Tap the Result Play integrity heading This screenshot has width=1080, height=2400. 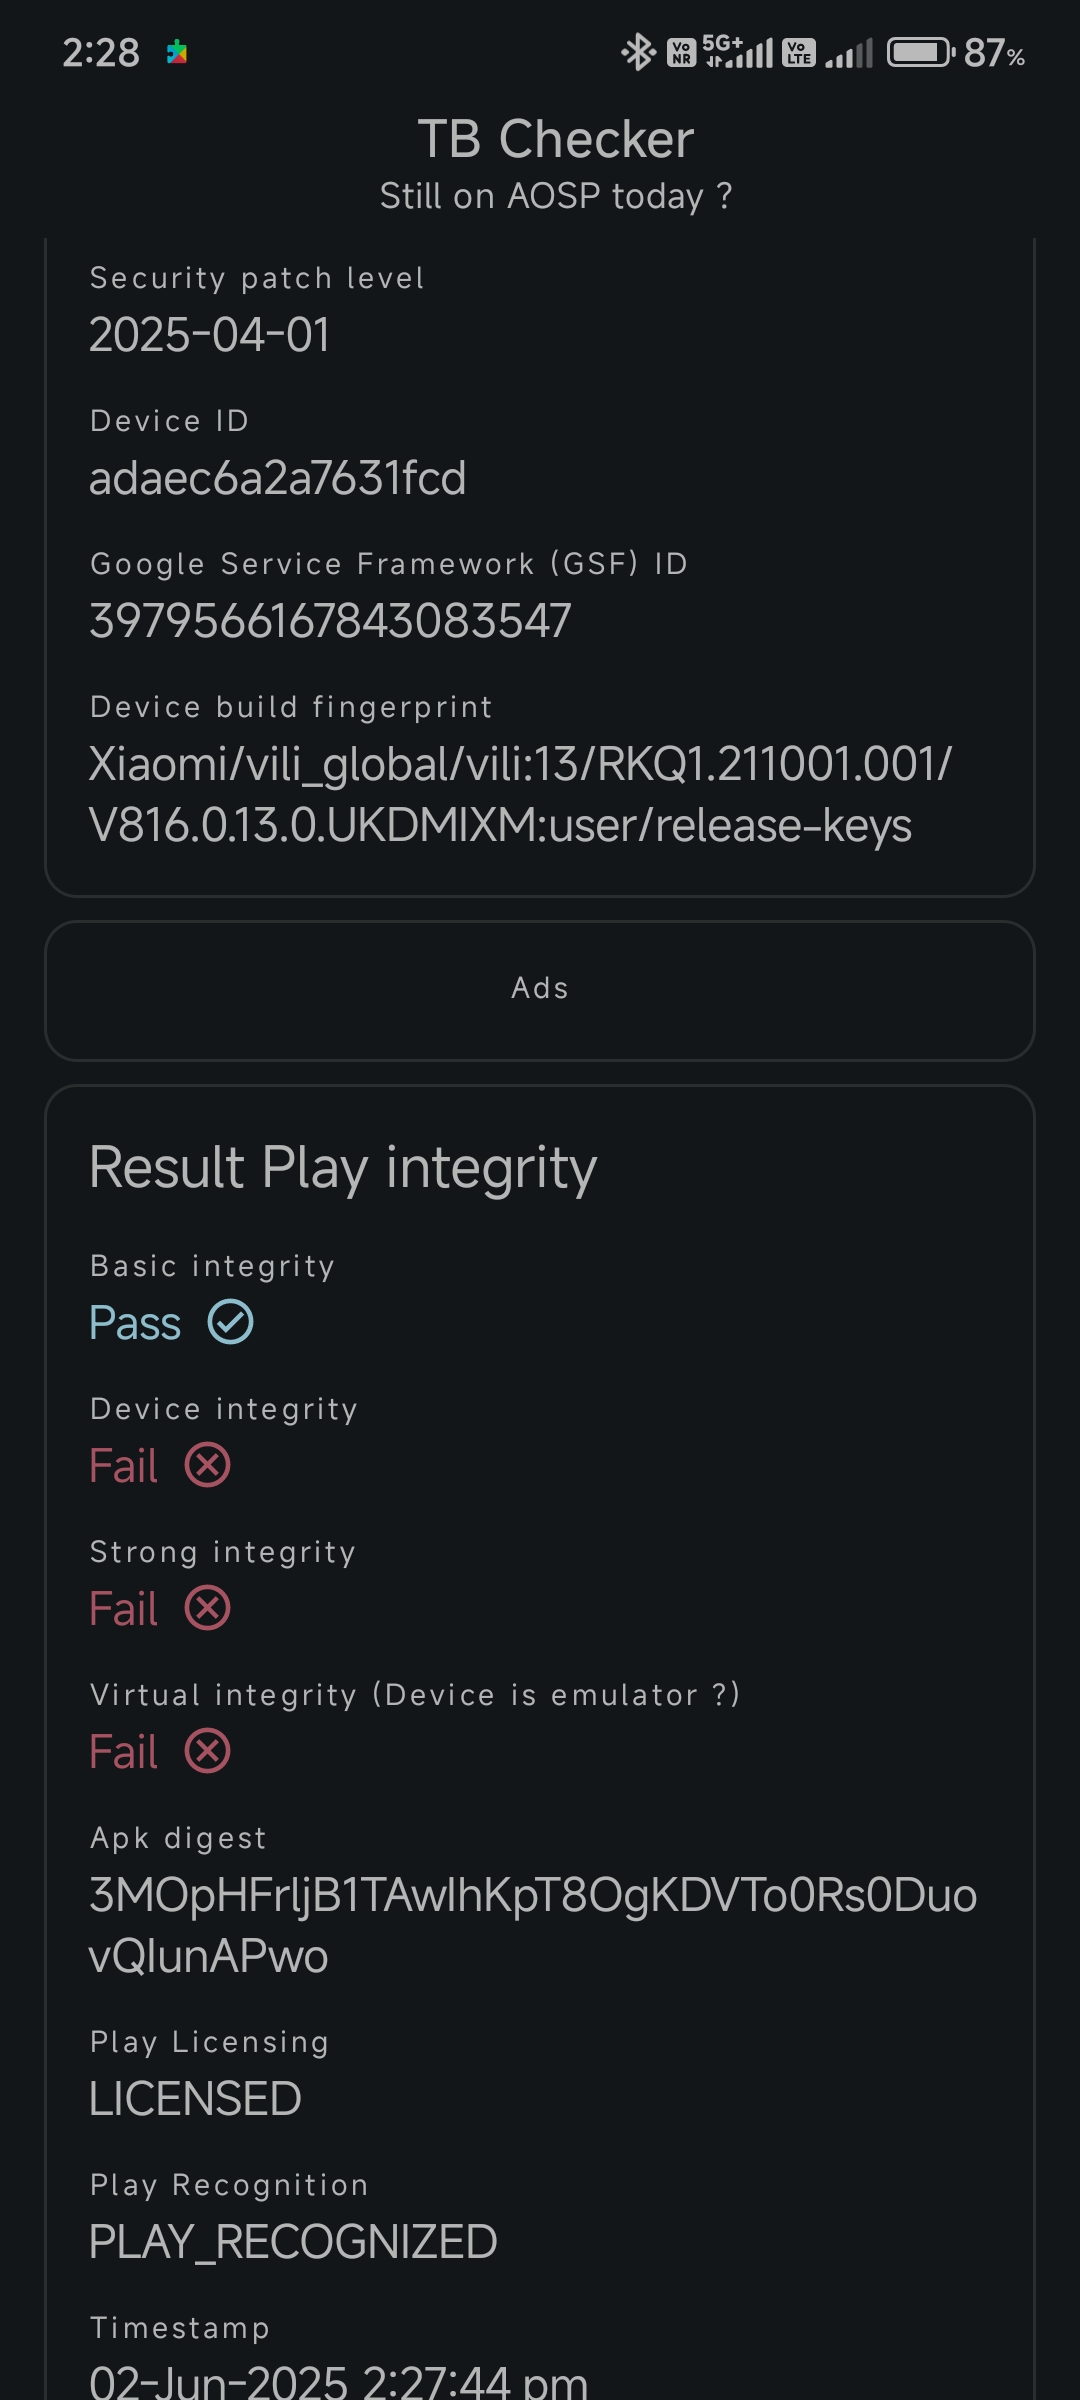coord(343,1168)
